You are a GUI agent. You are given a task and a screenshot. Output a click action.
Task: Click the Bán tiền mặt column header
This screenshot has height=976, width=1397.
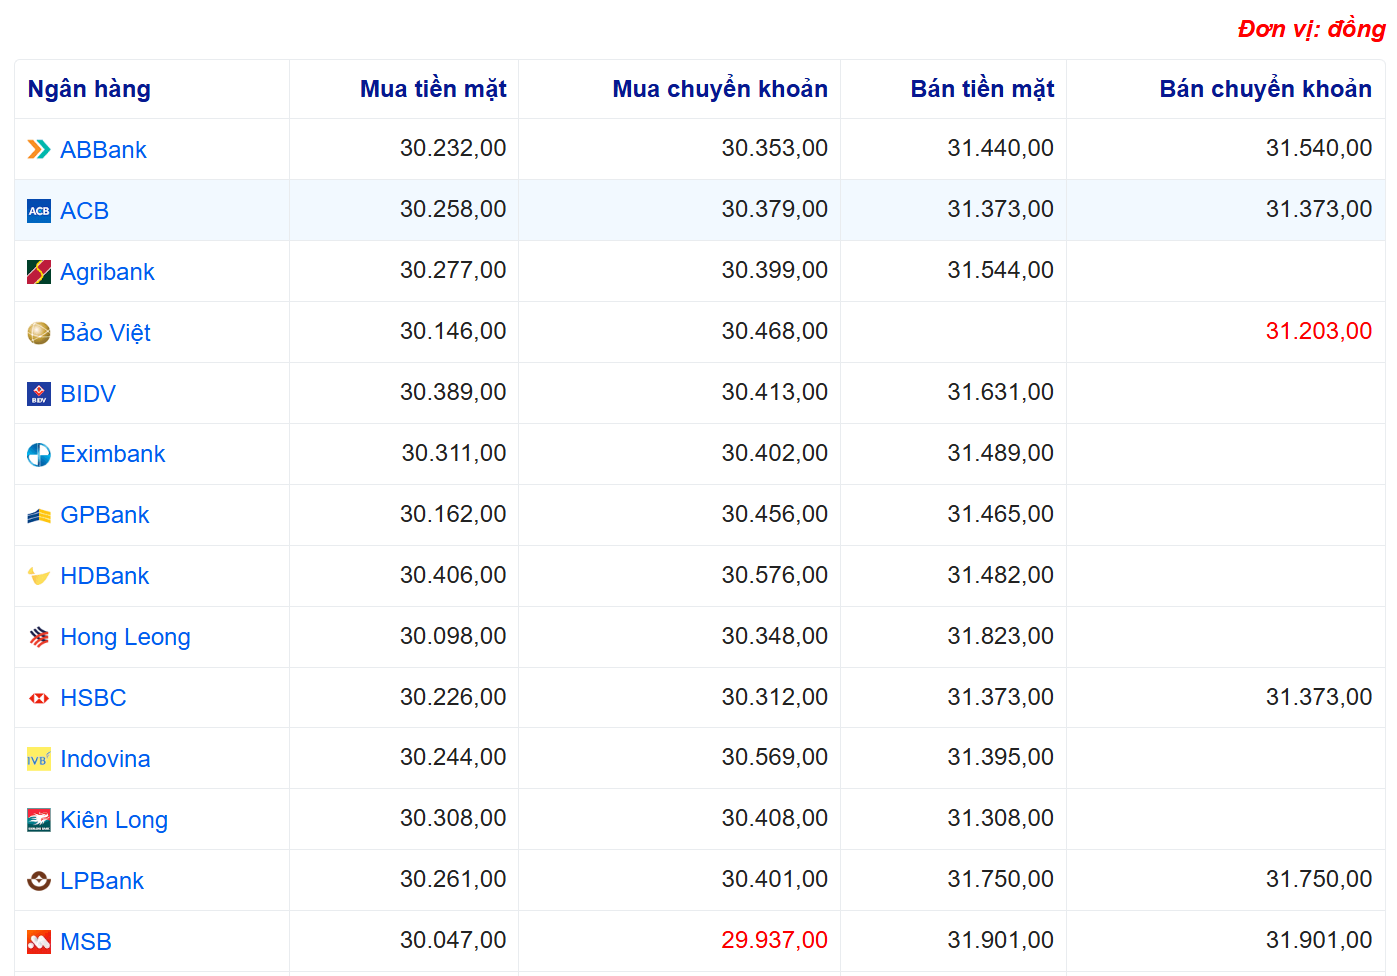pyautogui.click(x=981, y=89)
